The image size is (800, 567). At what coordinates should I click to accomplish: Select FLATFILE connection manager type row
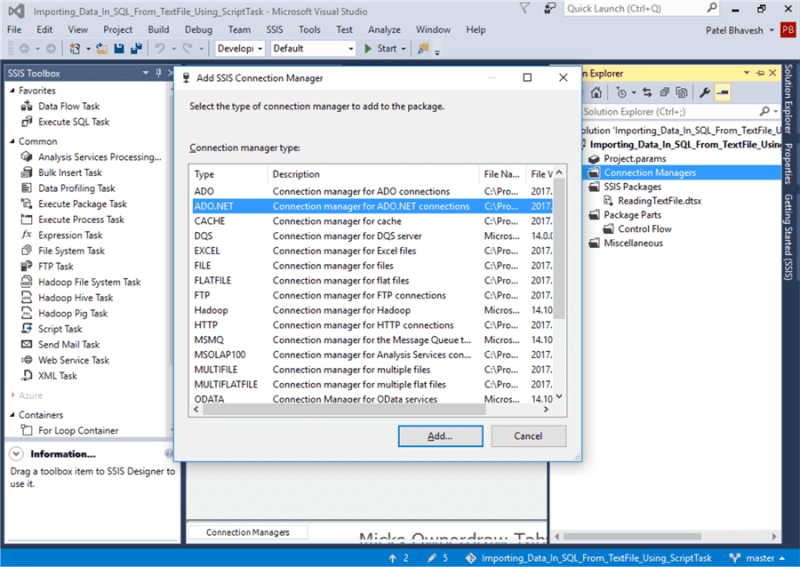click(x=372, y=280)
